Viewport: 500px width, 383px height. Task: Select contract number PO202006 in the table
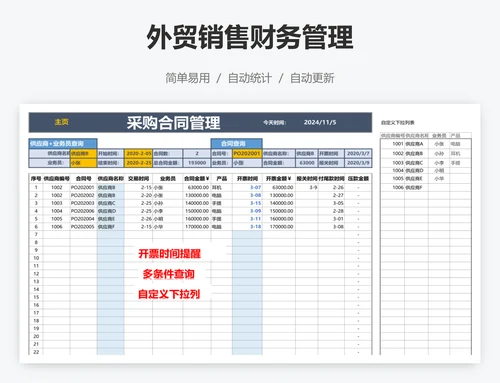coord(83,211)
